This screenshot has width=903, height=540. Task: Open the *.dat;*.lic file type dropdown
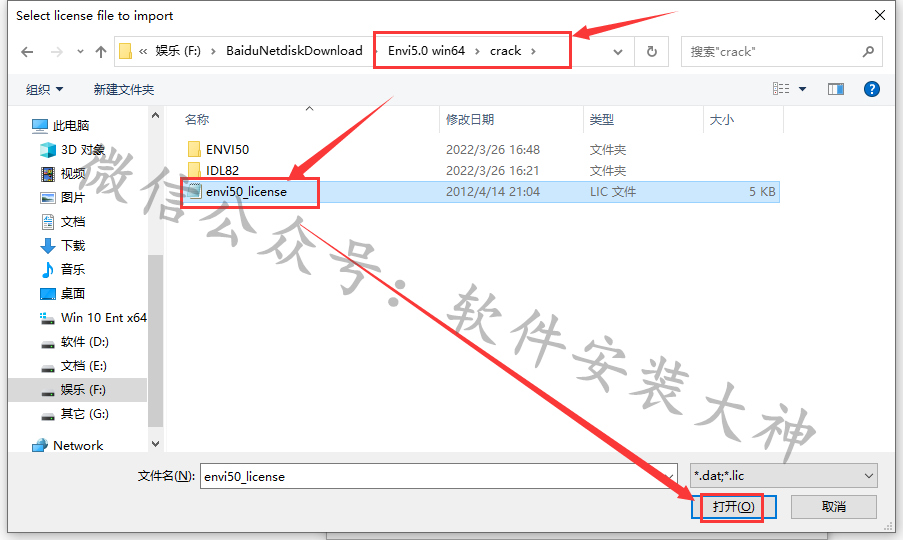click(x=784, y=476)
